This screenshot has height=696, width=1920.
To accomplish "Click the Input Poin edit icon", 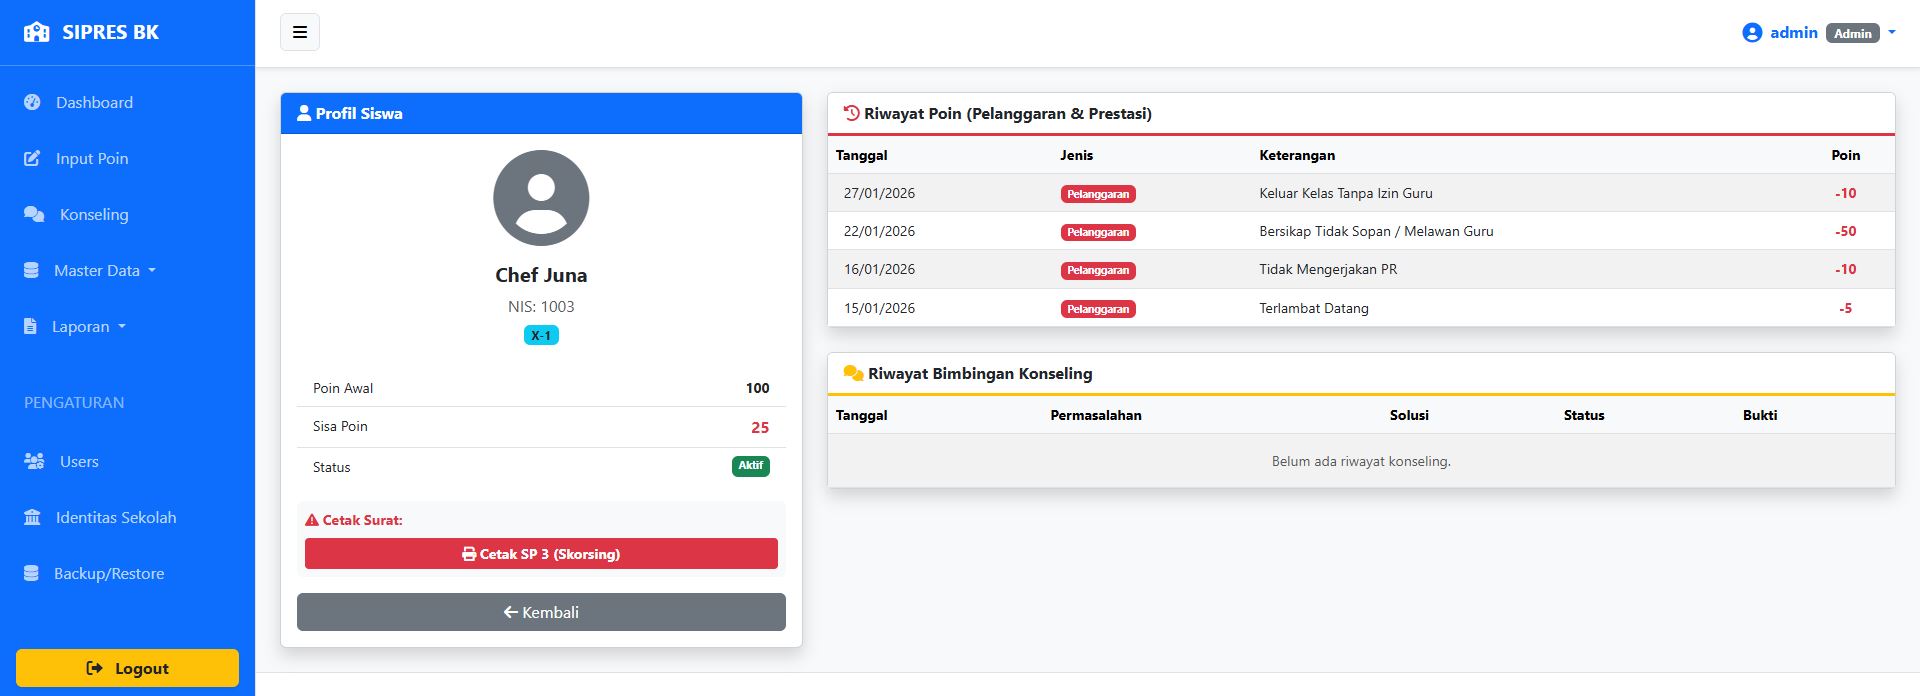I will [x=32, y=158].
